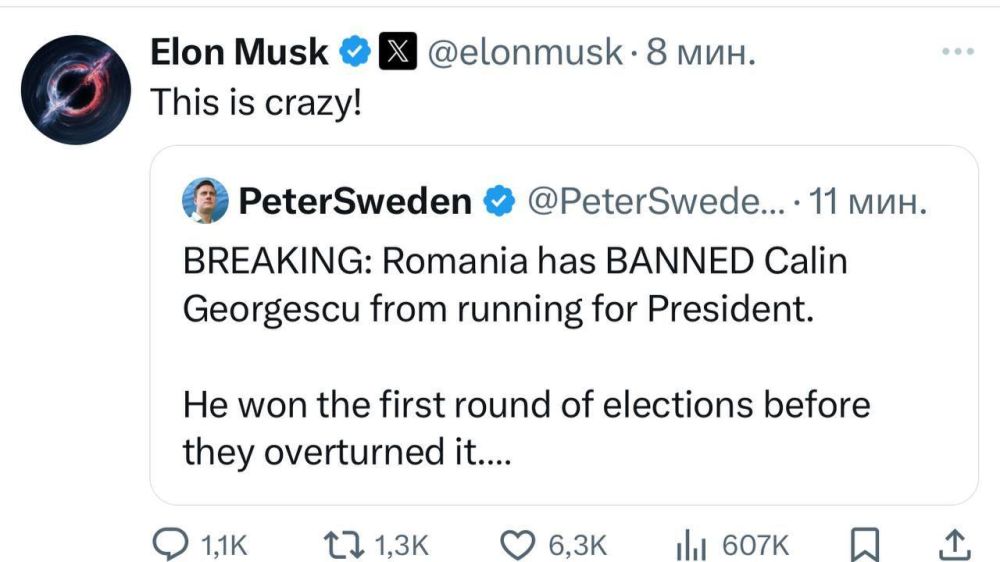This screenshot has height=562, width=1000.
Task: Click the "This is crazy!" post text
Action: 255,102
